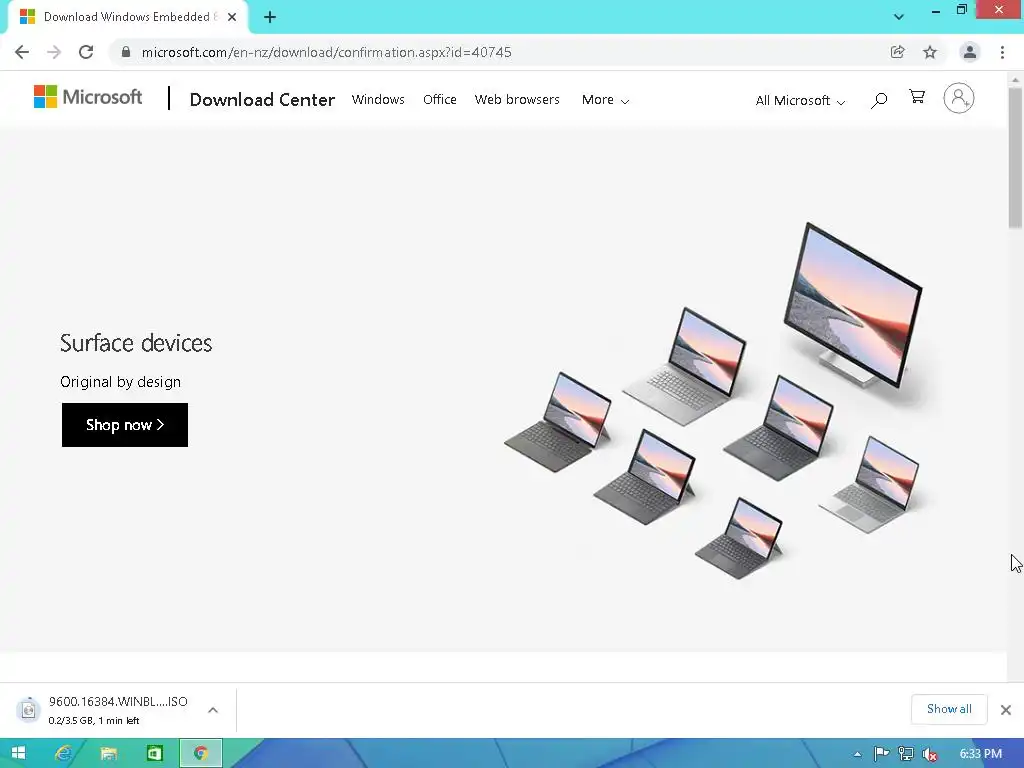Viewport: 1024px width, 768px height.
Task: Open the shopping cart icon
Action: click(917, 97)
